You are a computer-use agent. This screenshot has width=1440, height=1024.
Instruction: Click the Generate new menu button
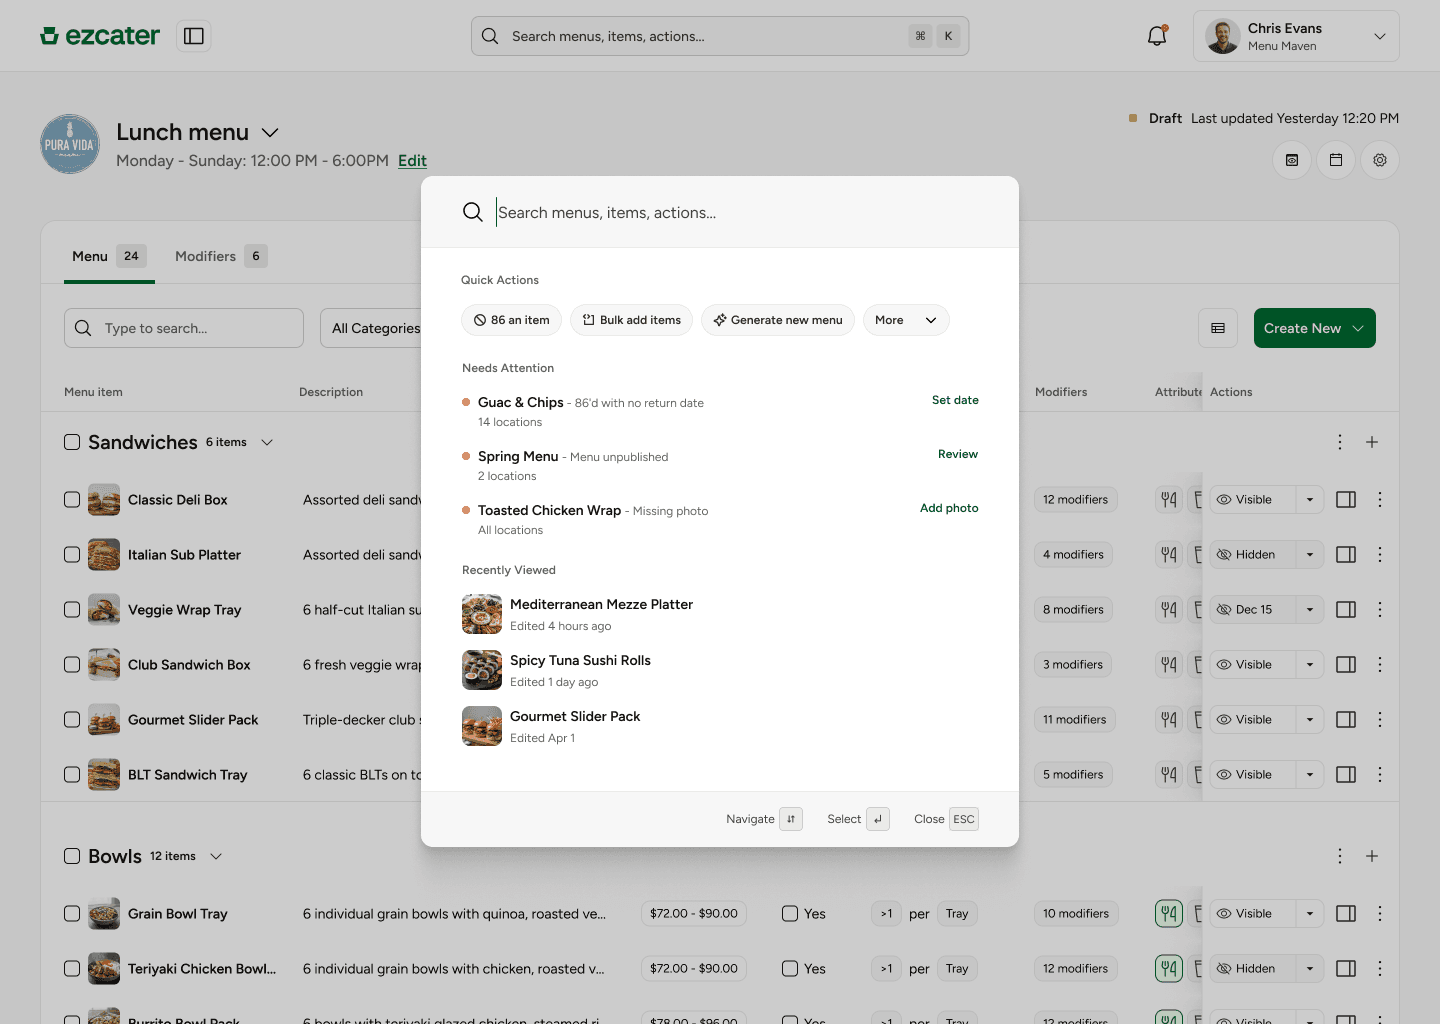coord(777,320)
